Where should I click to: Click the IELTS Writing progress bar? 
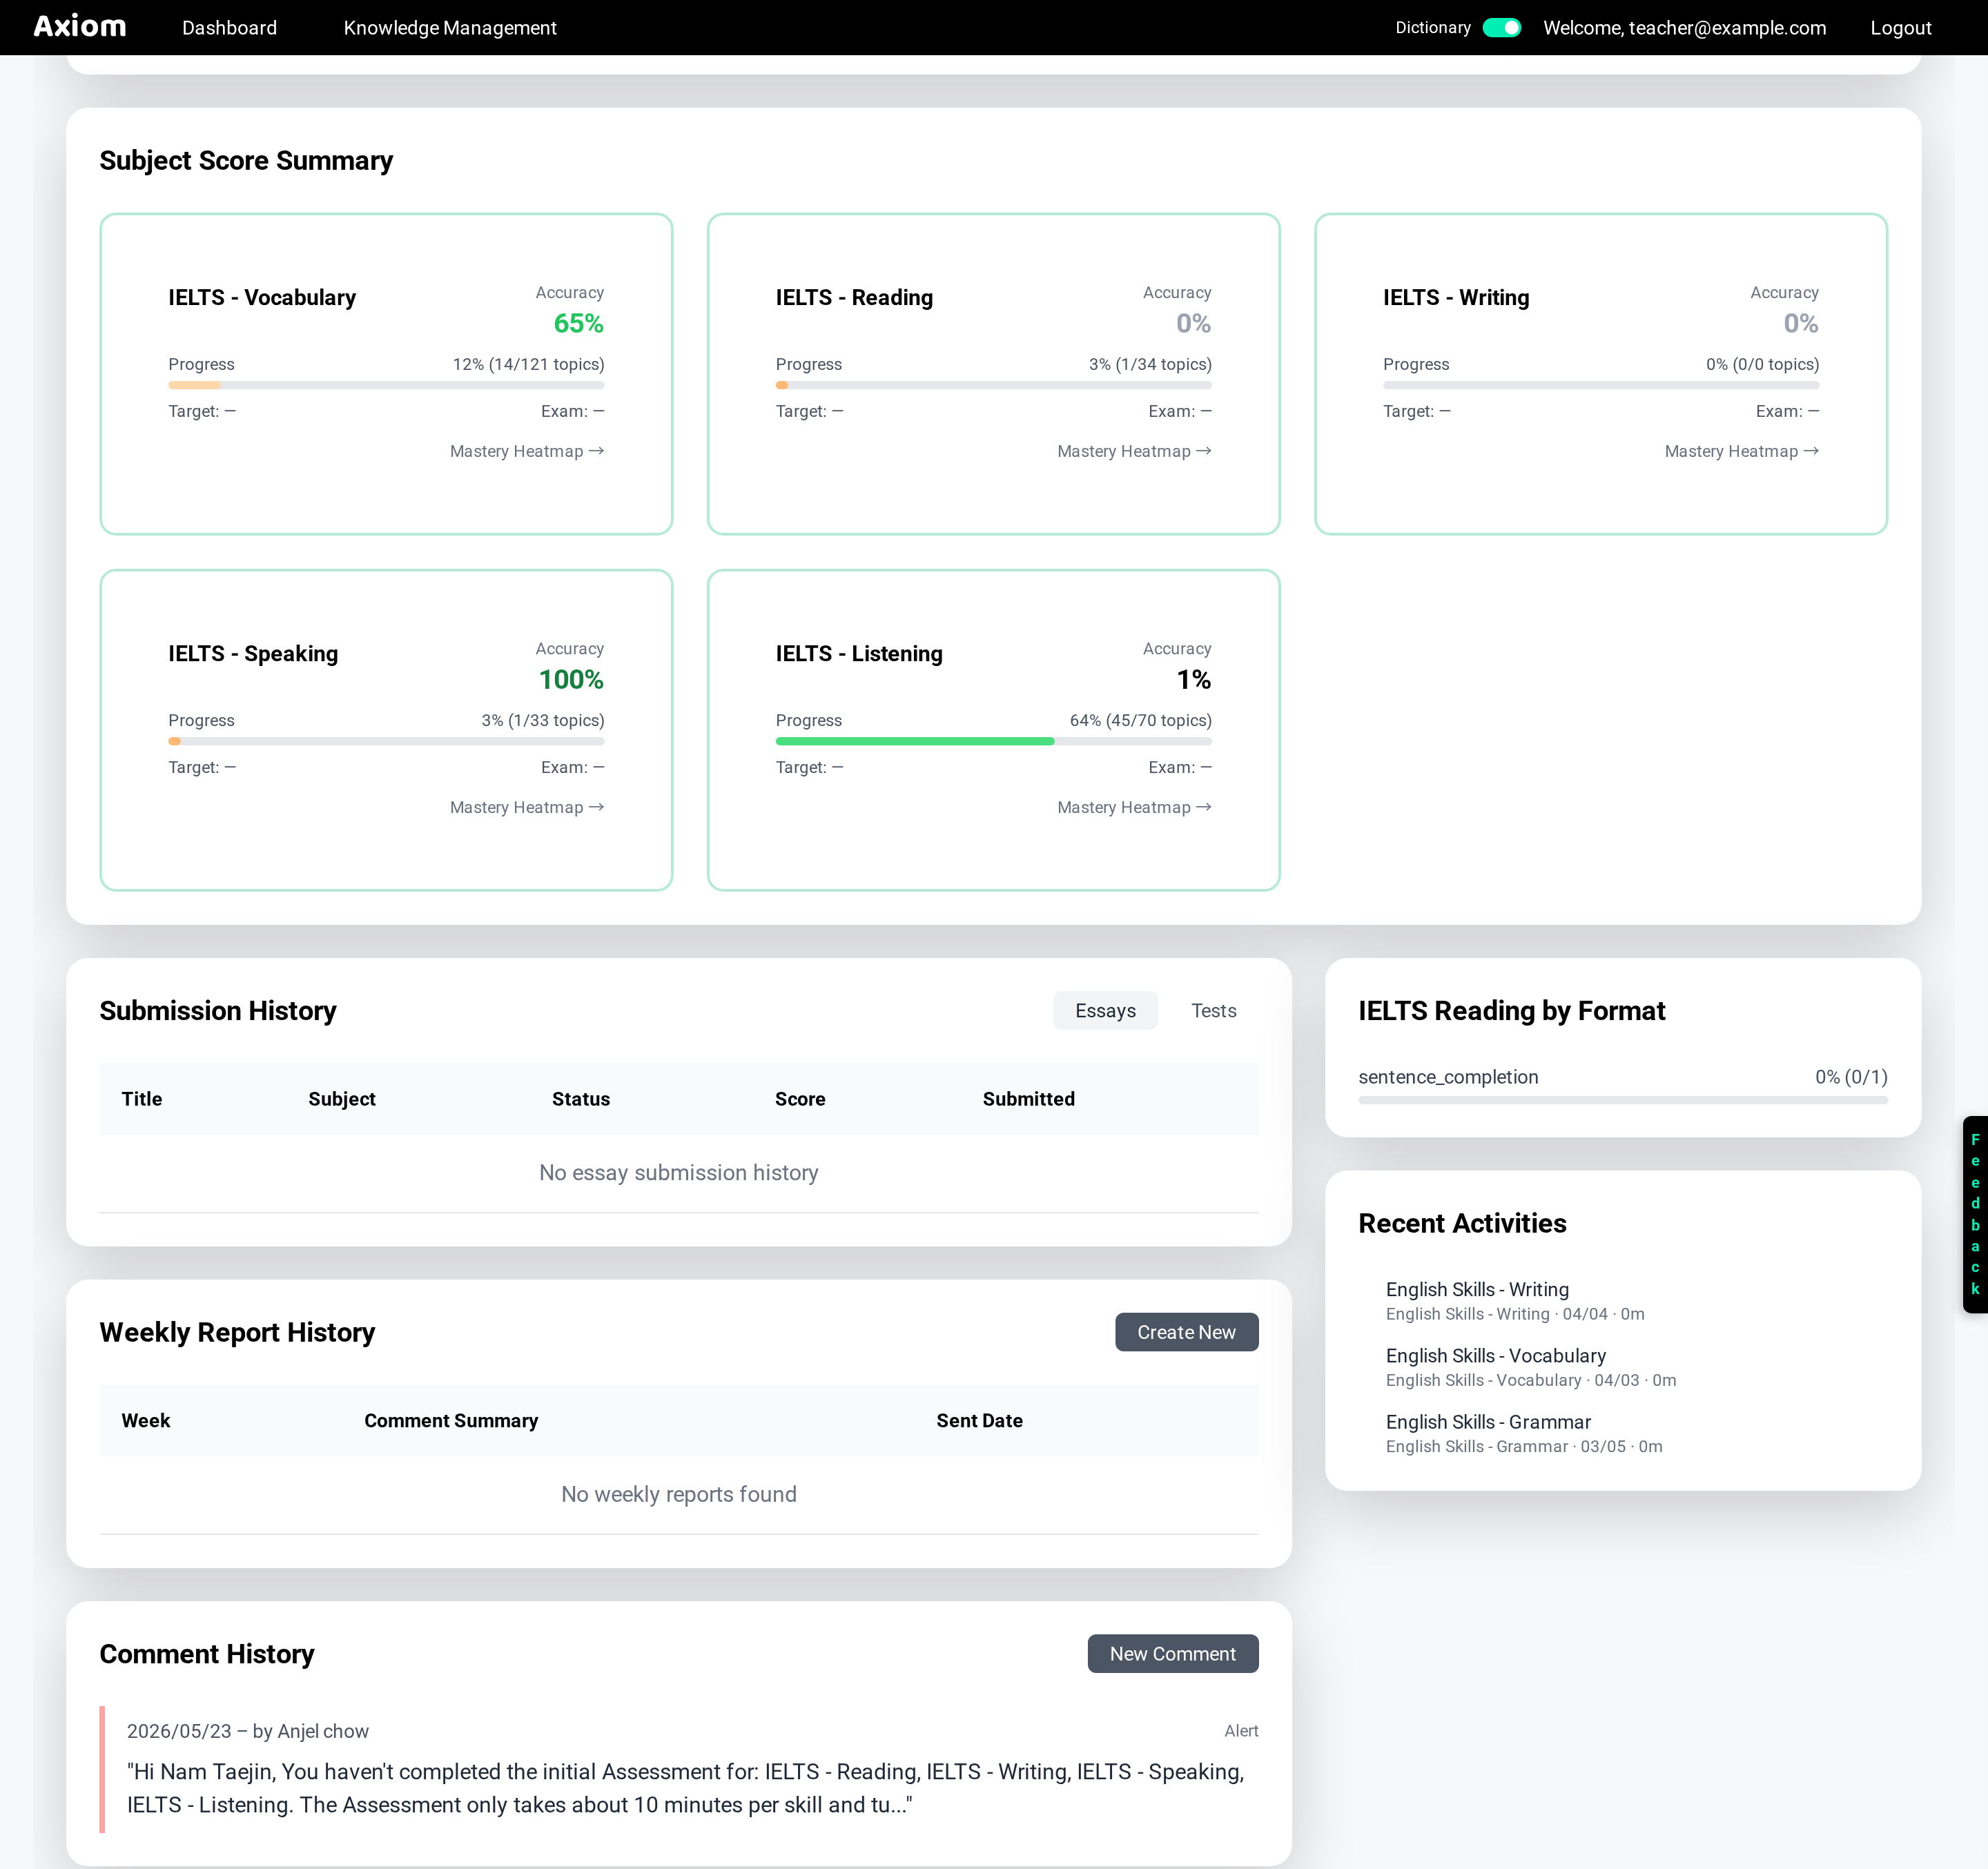1600,385
